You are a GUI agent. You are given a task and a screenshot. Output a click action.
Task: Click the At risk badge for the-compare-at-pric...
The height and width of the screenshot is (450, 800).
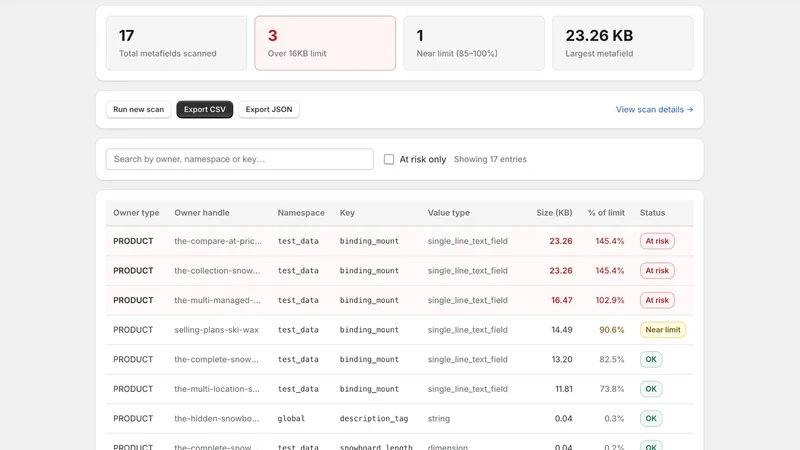657,241
